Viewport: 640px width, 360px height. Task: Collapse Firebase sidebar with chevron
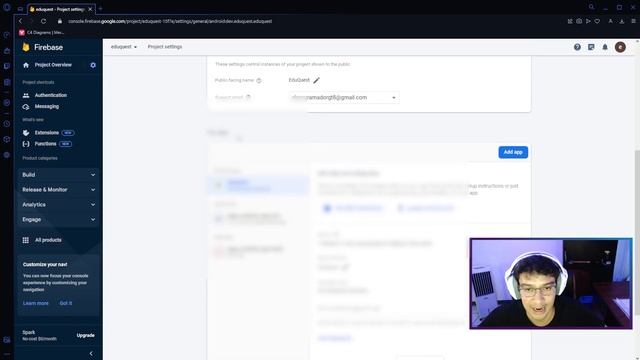pyautogui.click(x=91, y=353)
